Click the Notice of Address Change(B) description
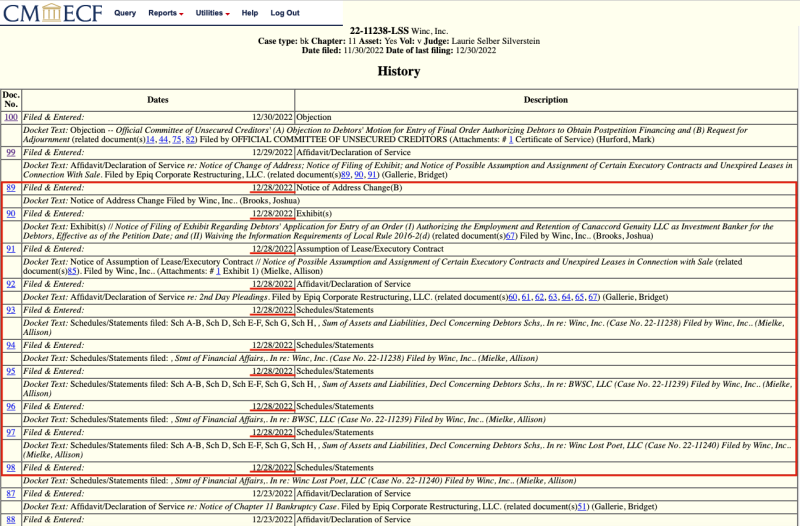The width and height of the screenshot is (800, 526). tap(349, 187)
